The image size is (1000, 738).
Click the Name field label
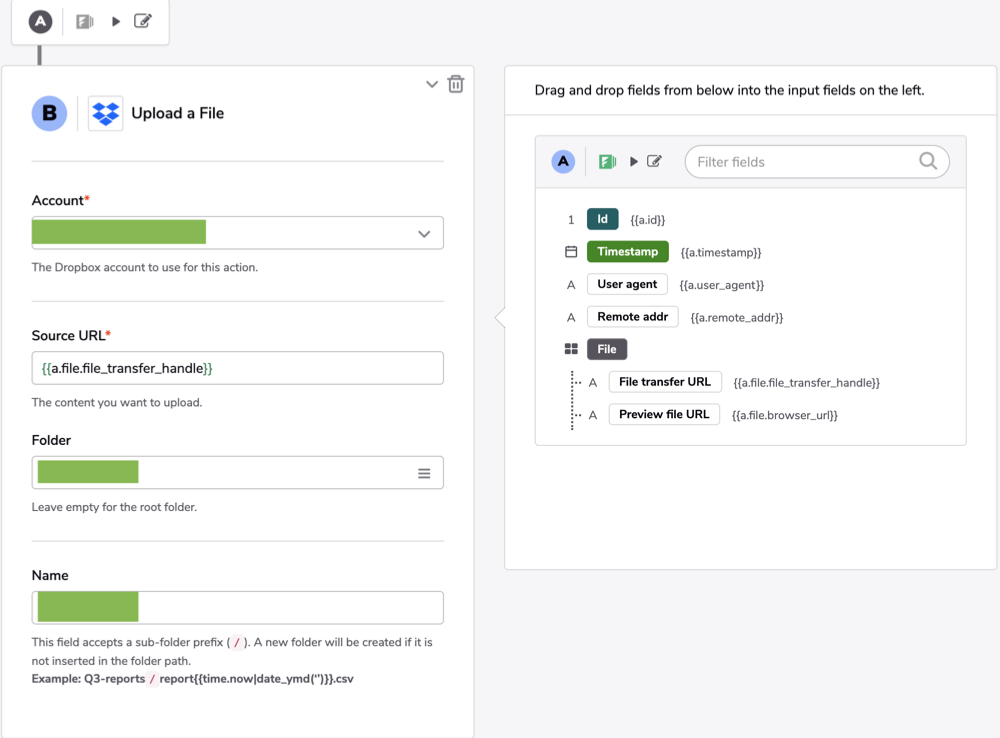click(x=50, y=575)
